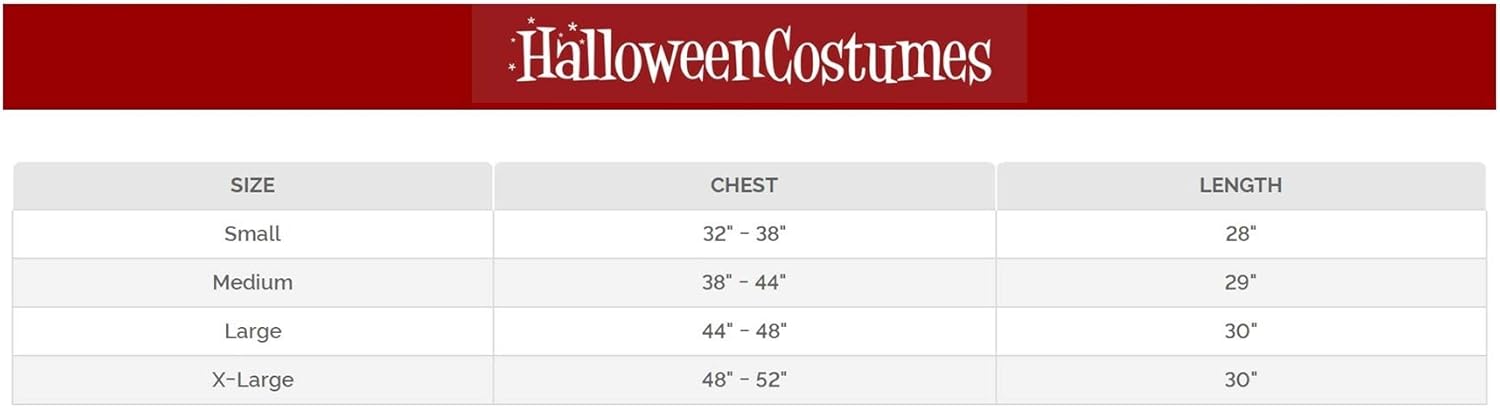Click the 48" - 52" chest measurement
Image resolution: width=1500 pixels, height=408 pixels.
click(744, 380)
